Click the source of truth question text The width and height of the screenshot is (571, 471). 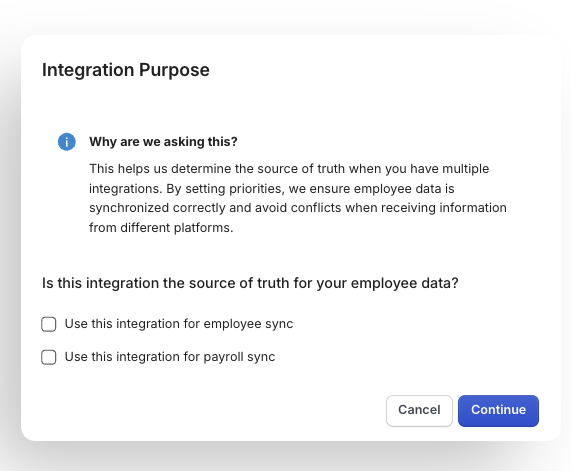(250, 283)
